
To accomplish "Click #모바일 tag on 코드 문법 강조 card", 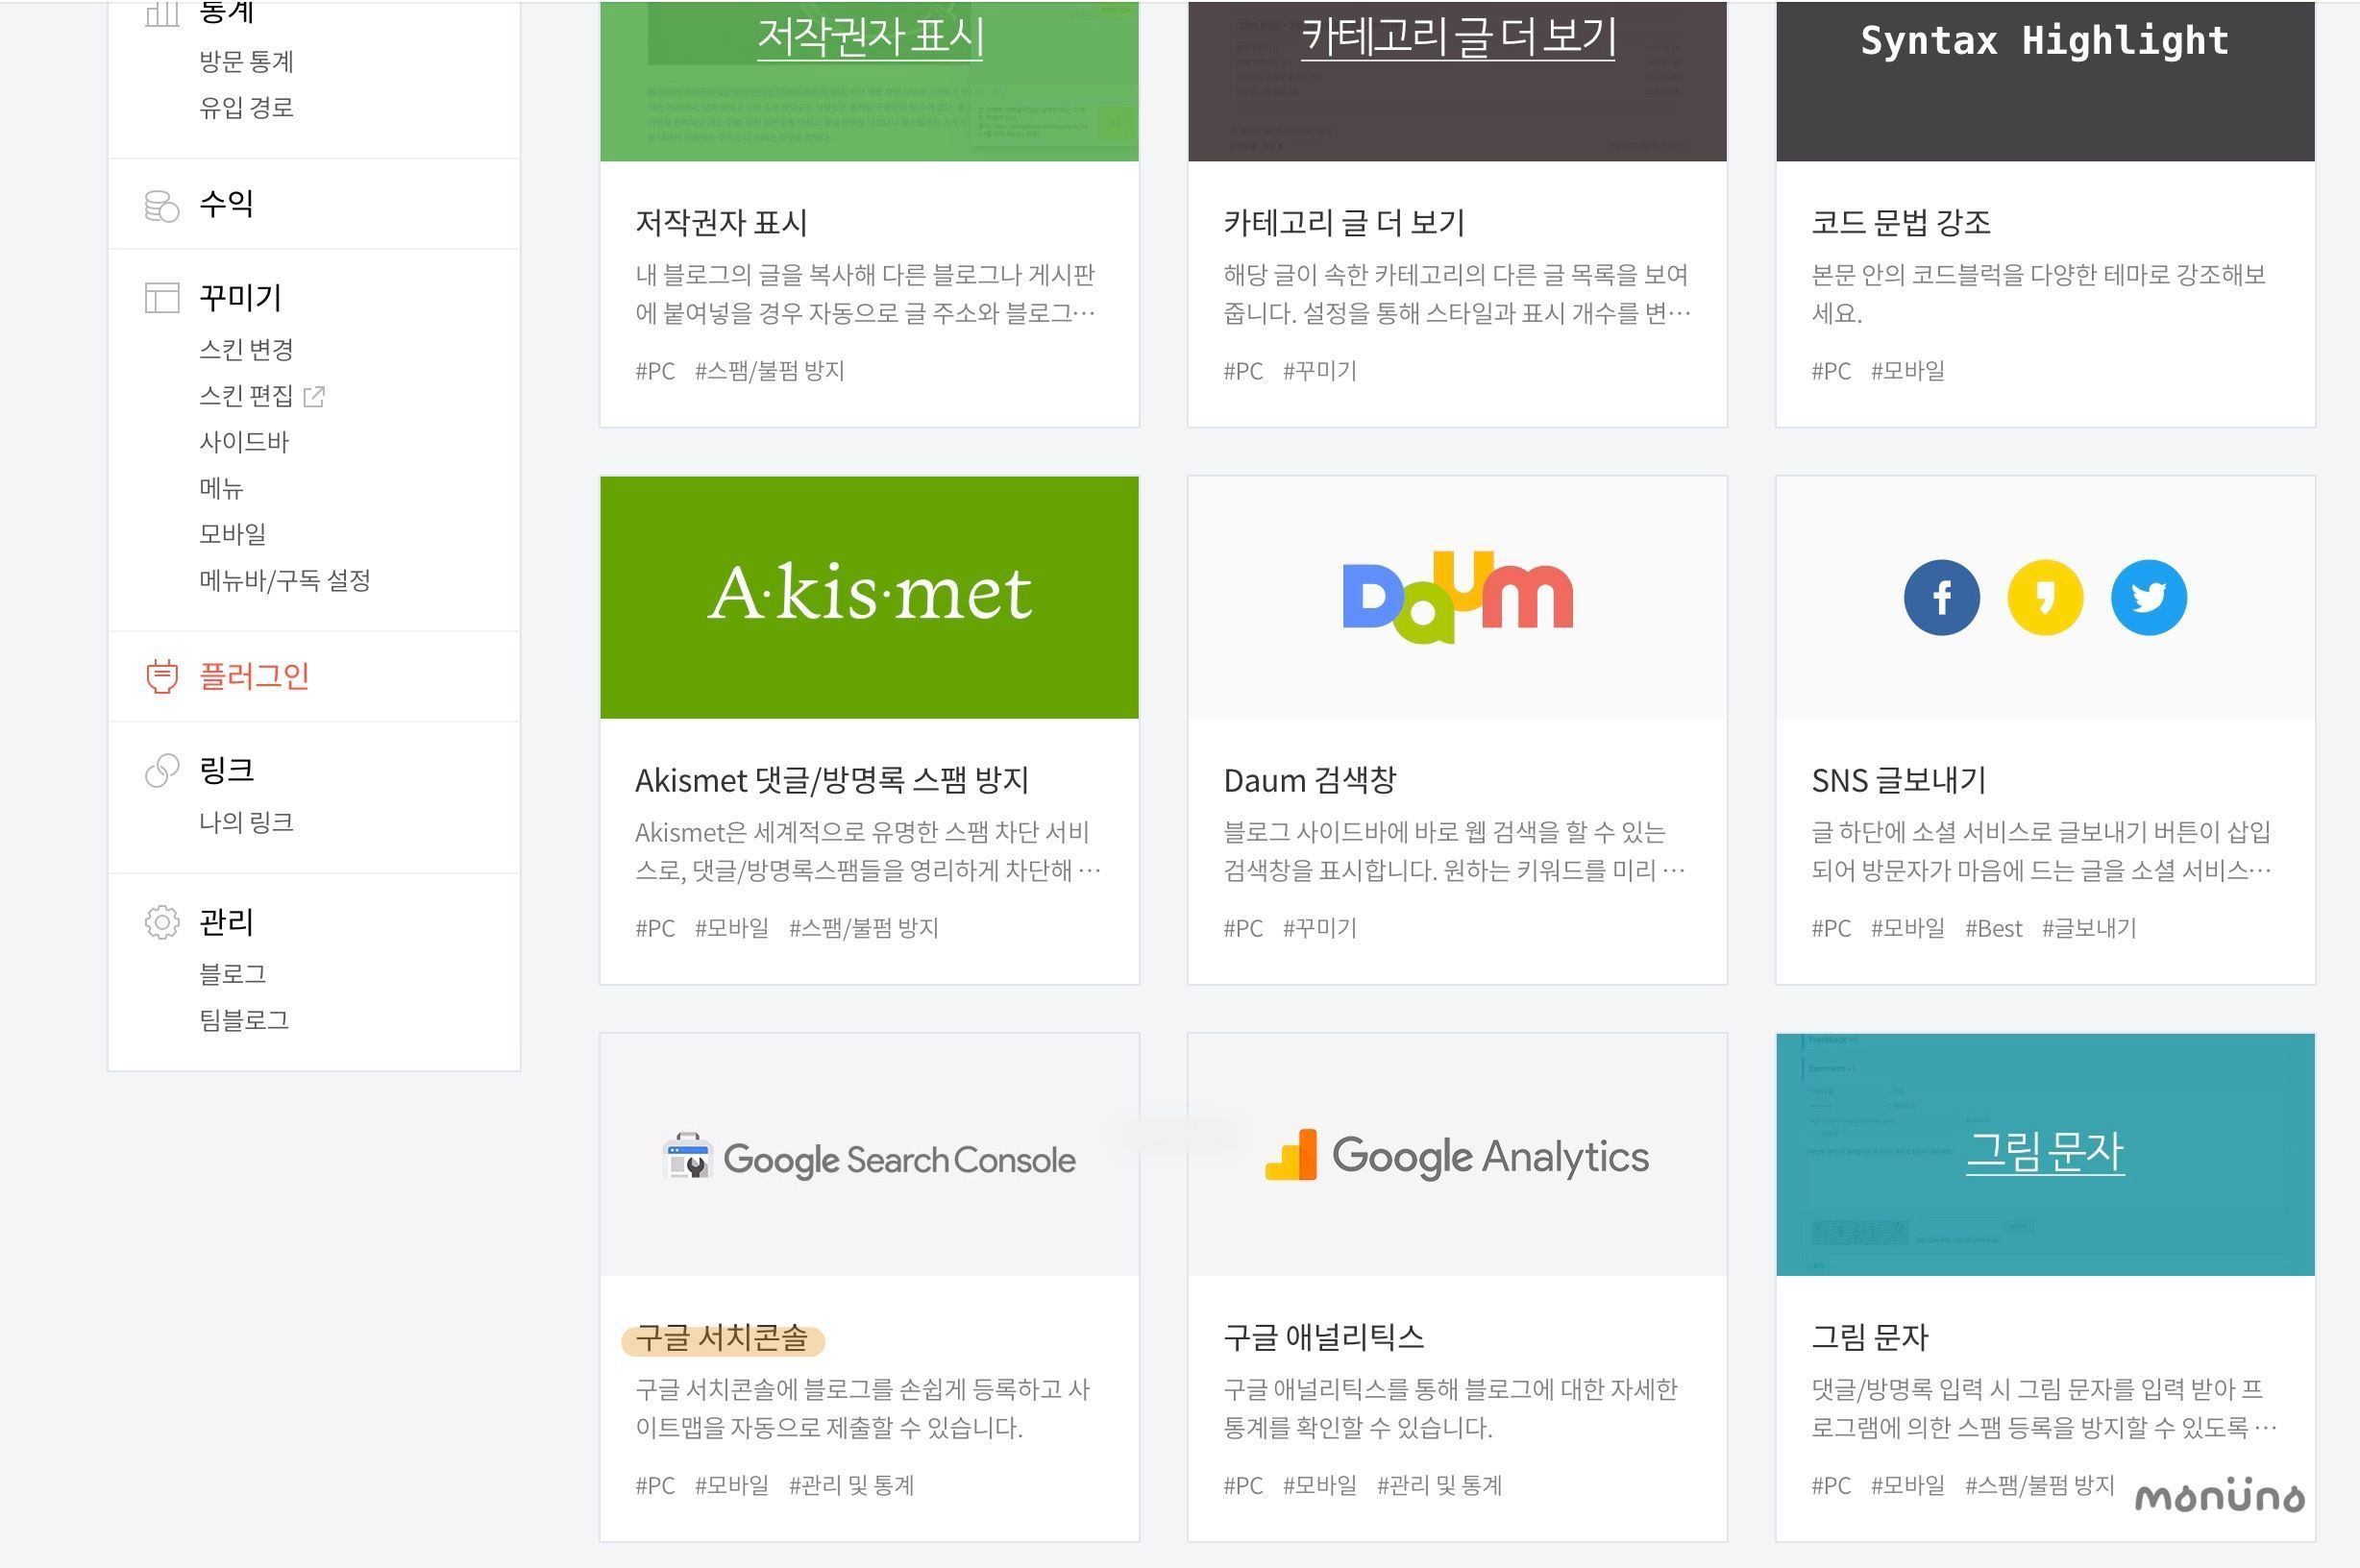I will point(1907,372).
